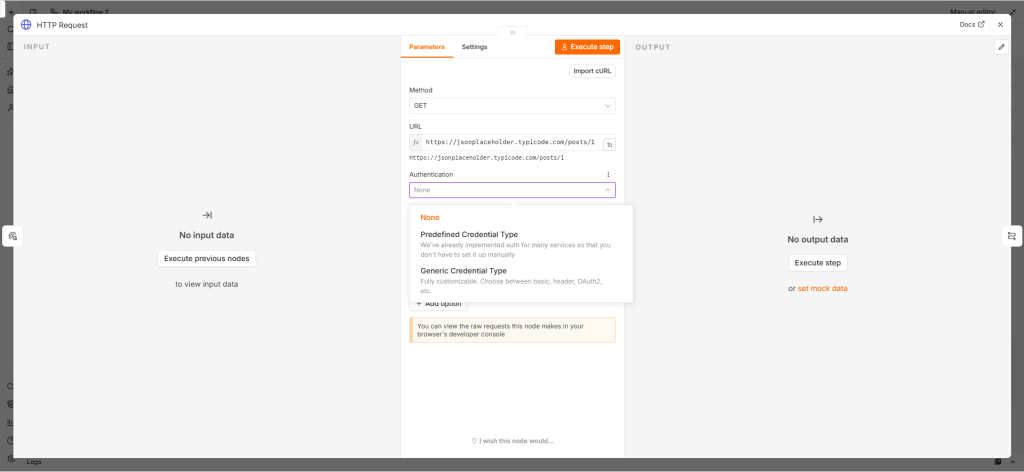Screen dimensions: 1024x472
Task: Click the No input data arrow icon
Action: pyautogui.click(x=206, y=215)
